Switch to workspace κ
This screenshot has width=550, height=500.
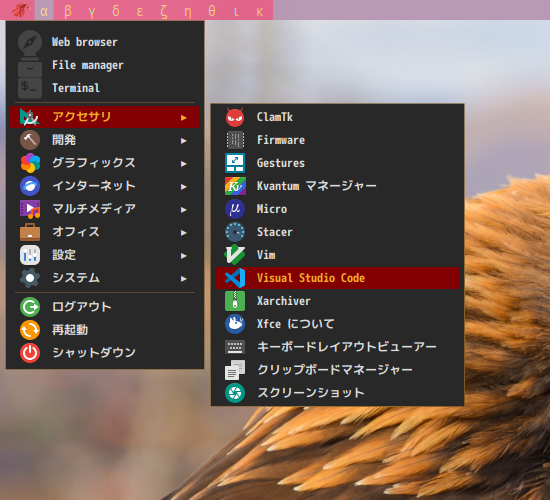coord(260,11)
